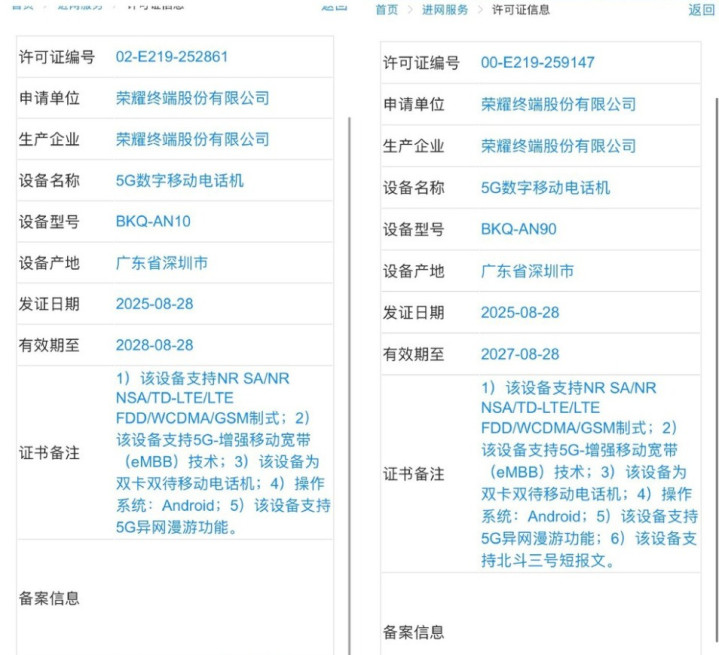Screen dimensions: 719x655
Task: Click 5G数字移动电话机 in left panel
Action: point(180,181)
